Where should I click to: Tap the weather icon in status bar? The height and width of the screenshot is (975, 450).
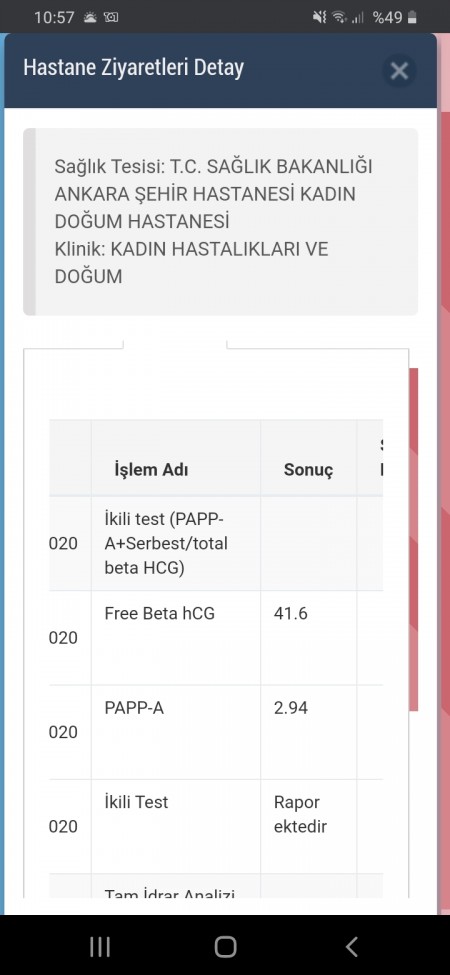point(90,17)
